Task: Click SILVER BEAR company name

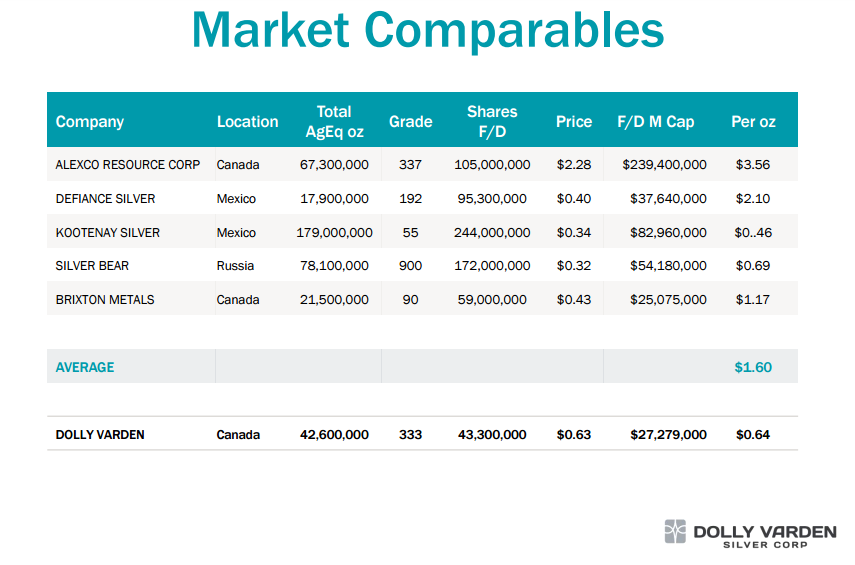Action: point(92,266)
